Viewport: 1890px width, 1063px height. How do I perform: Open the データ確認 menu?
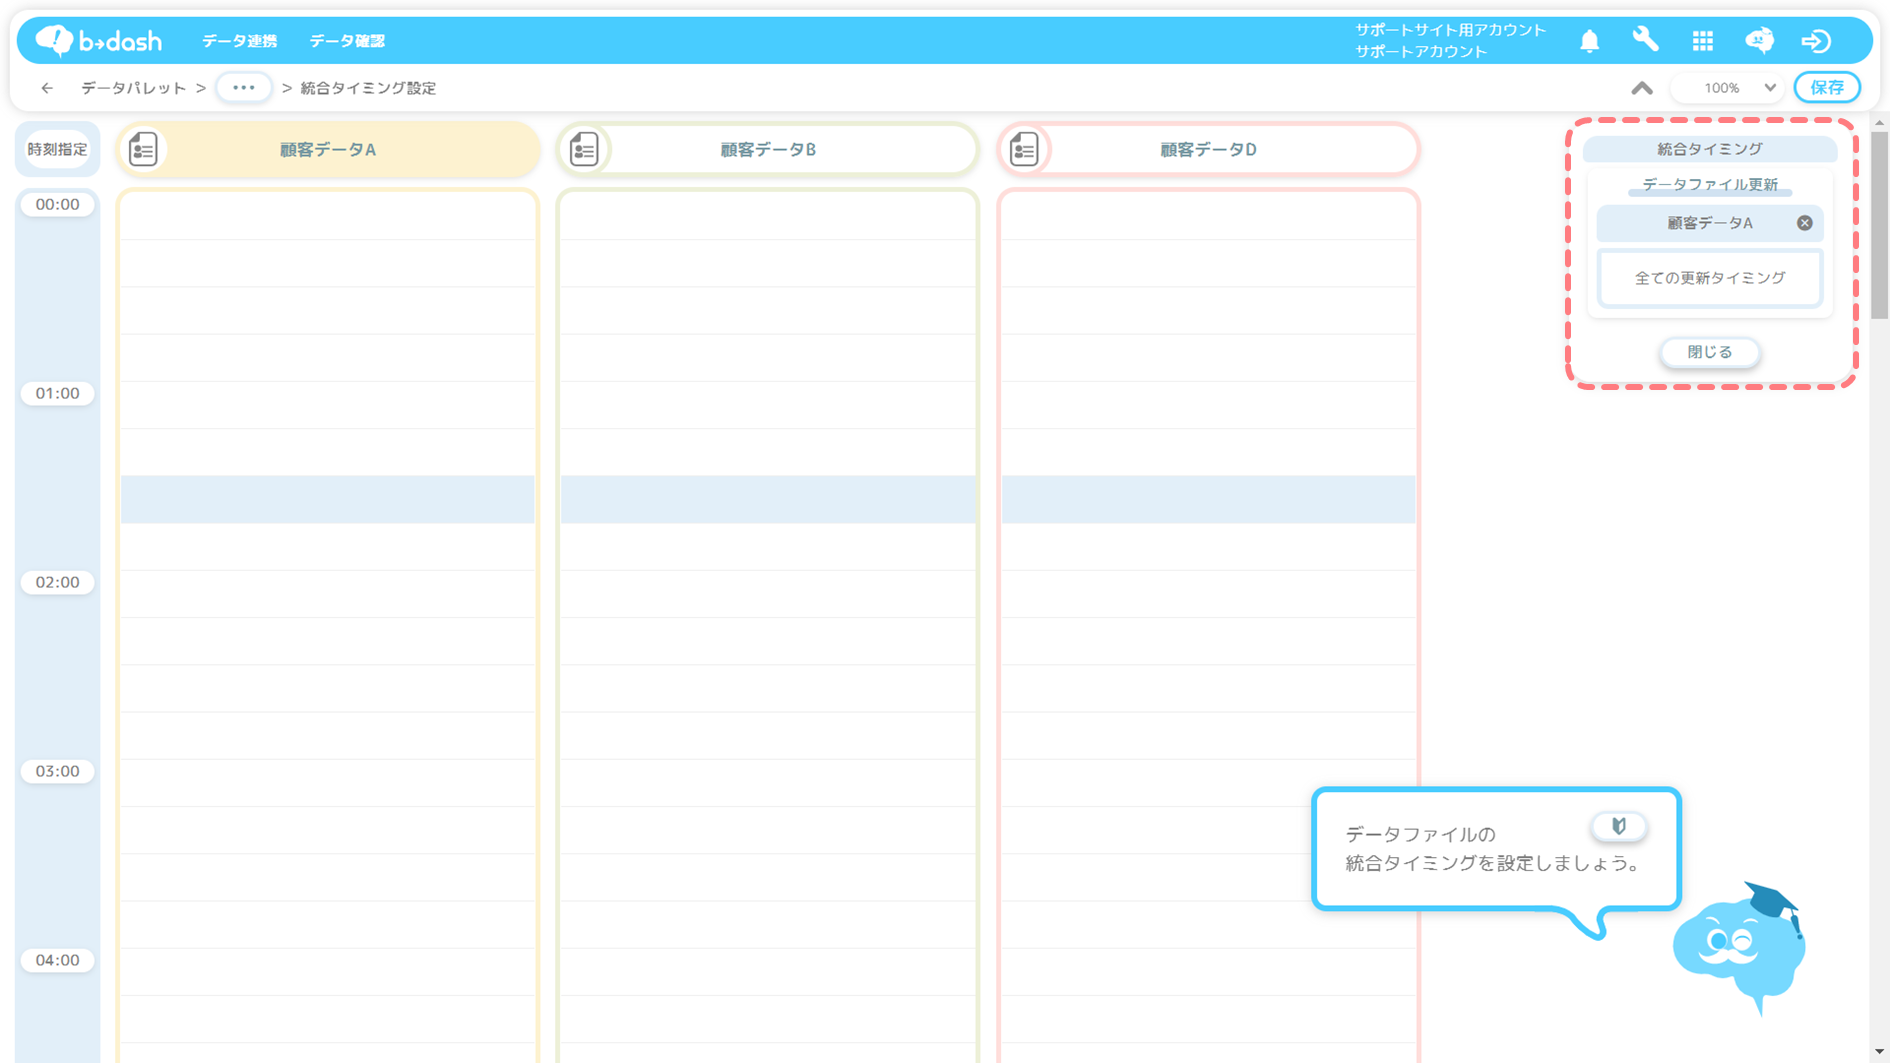[x=347, y=41]
